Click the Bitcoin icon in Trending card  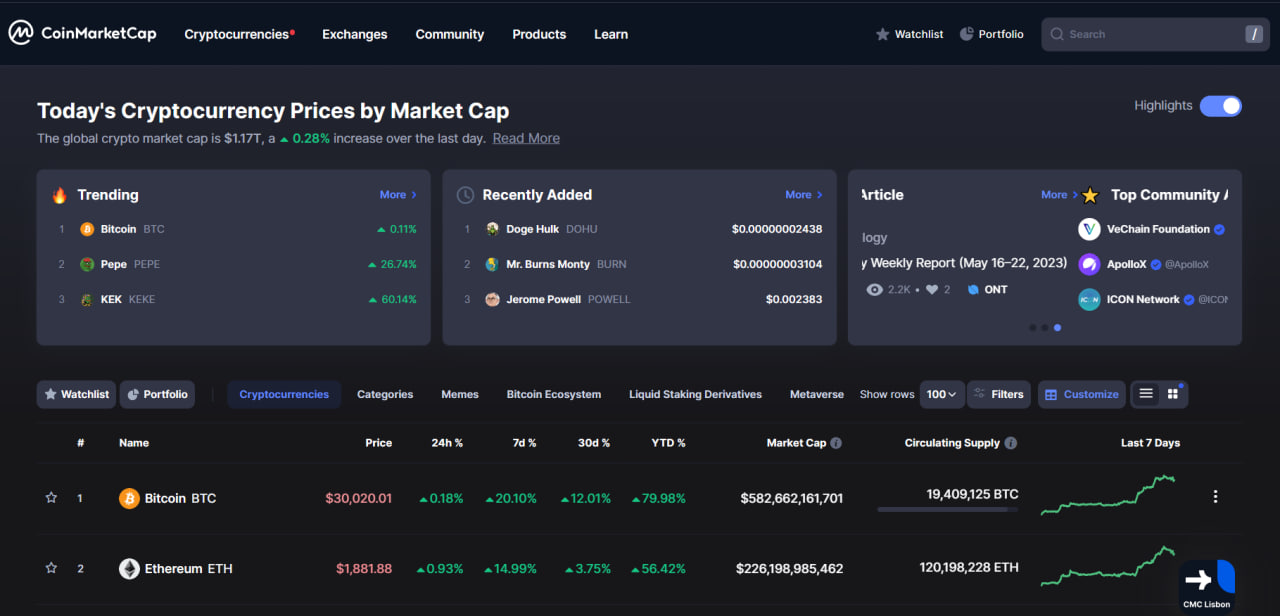tap(87, 229)
